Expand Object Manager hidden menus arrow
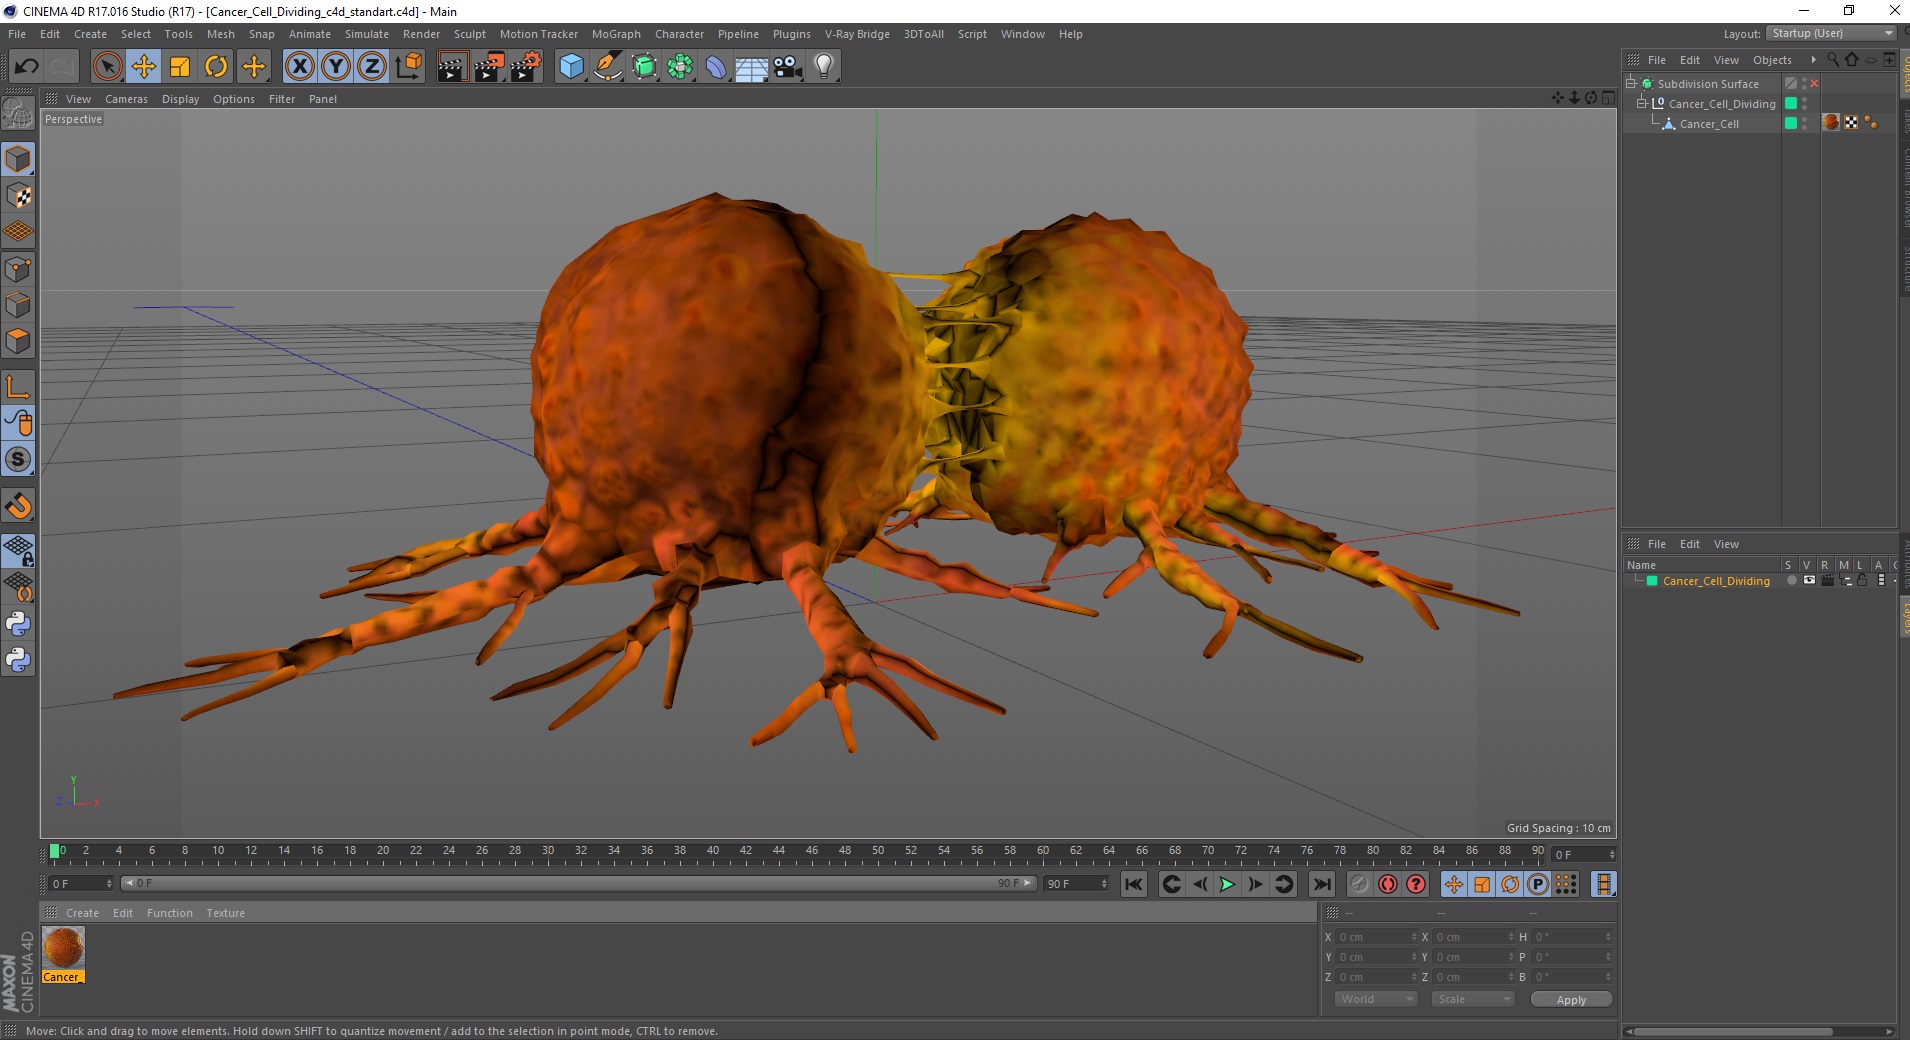The image size is (1910, 1040). pyautogui.click(x=1813, y=60)
